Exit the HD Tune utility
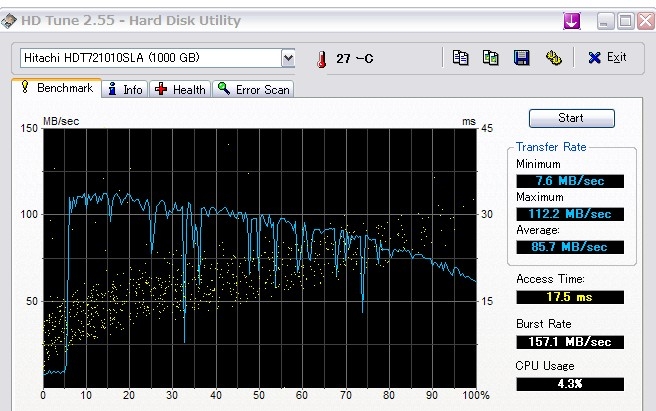 [x=607, y=57]
